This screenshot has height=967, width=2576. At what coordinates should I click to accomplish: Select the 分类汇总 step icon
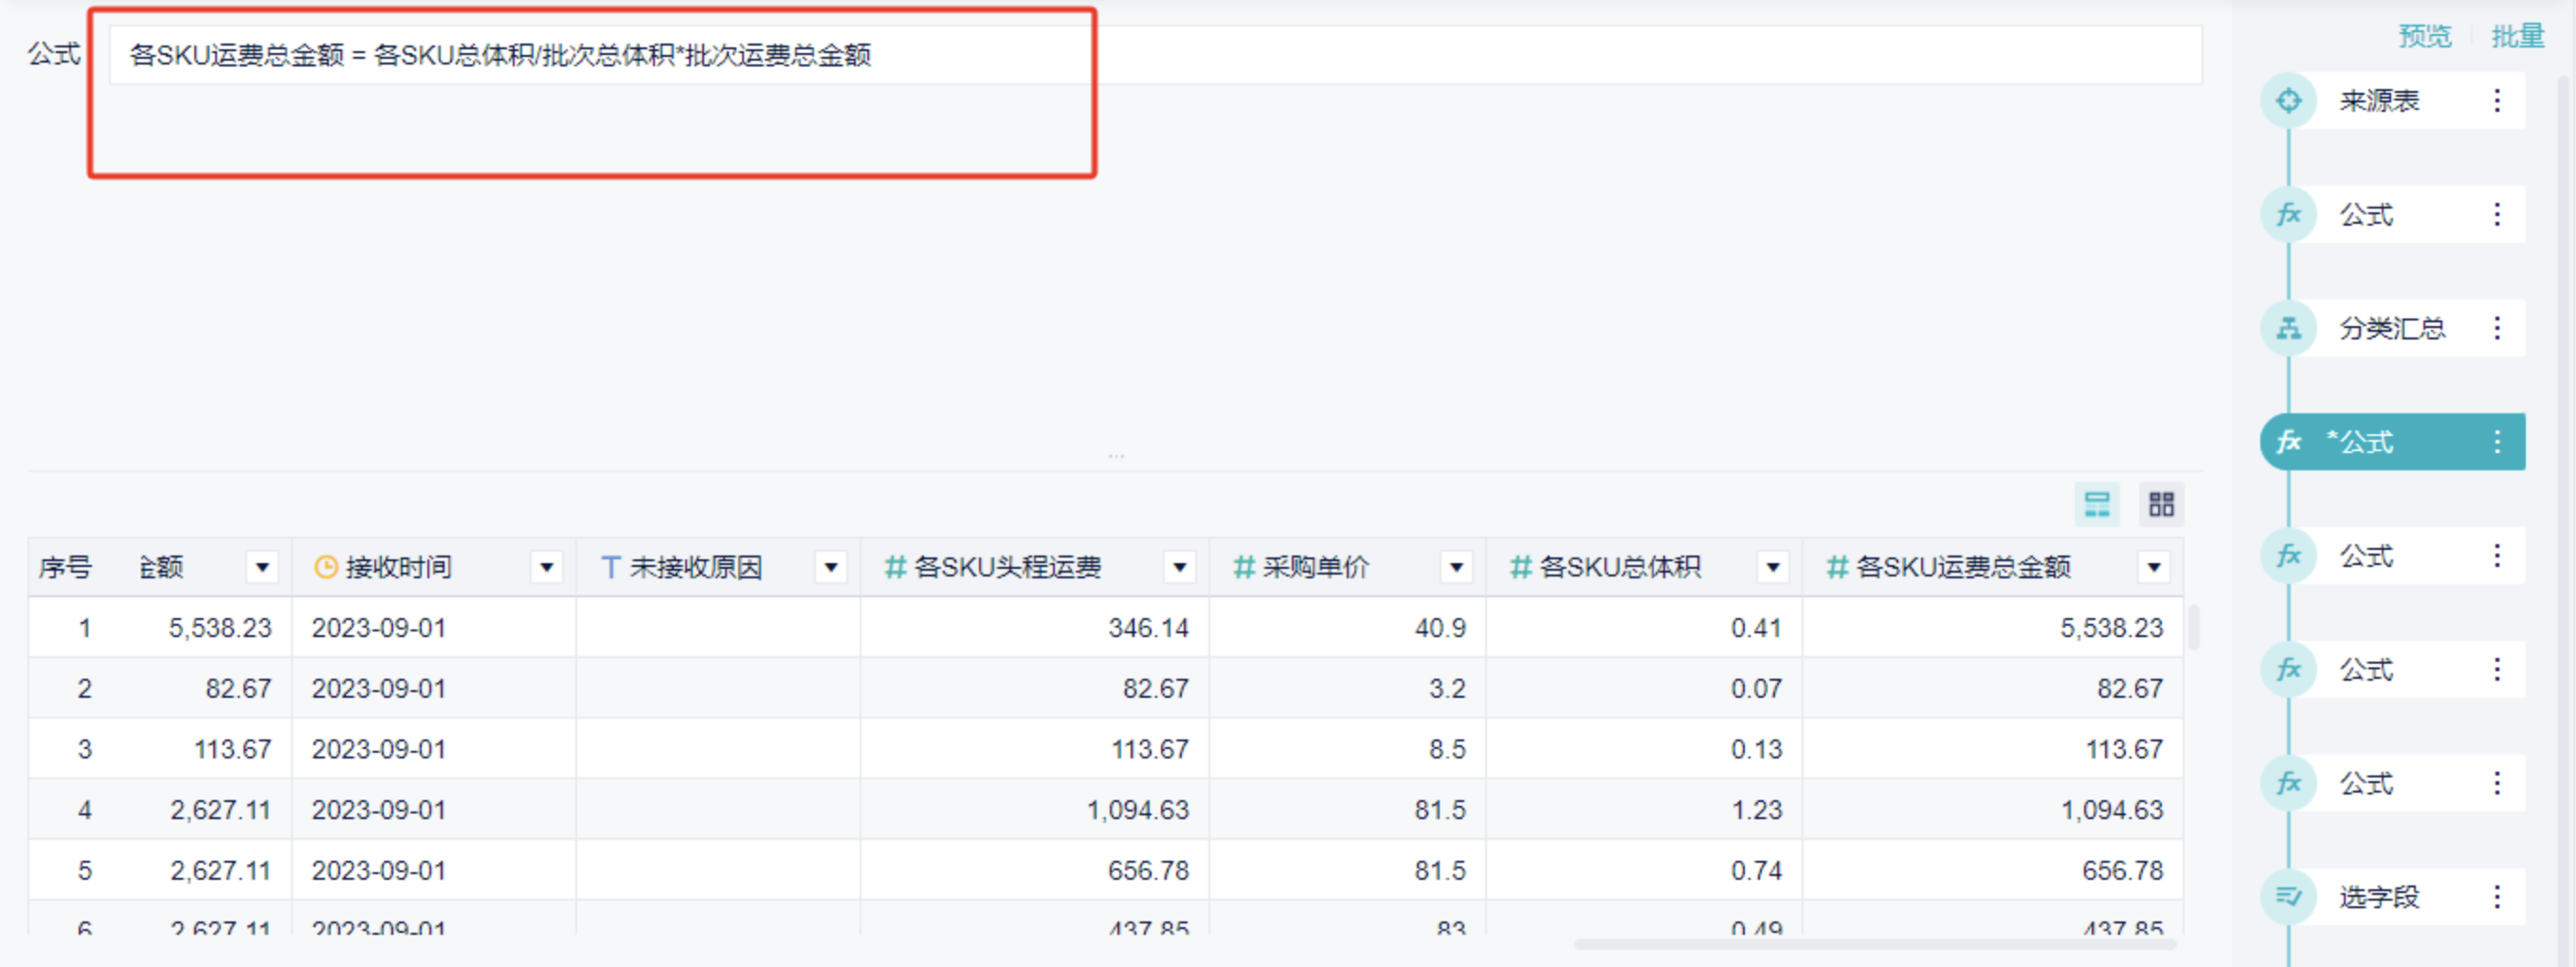tap(2288, 329)
